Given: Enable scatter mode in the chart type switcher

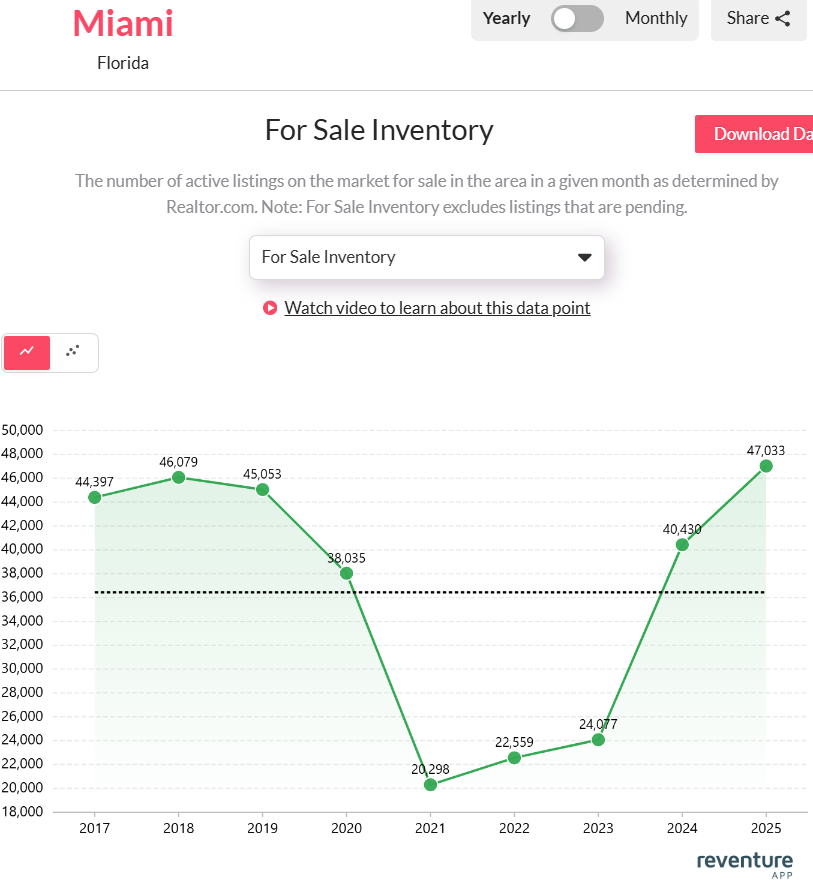Looking at the screenshot, I should point(71,352).
